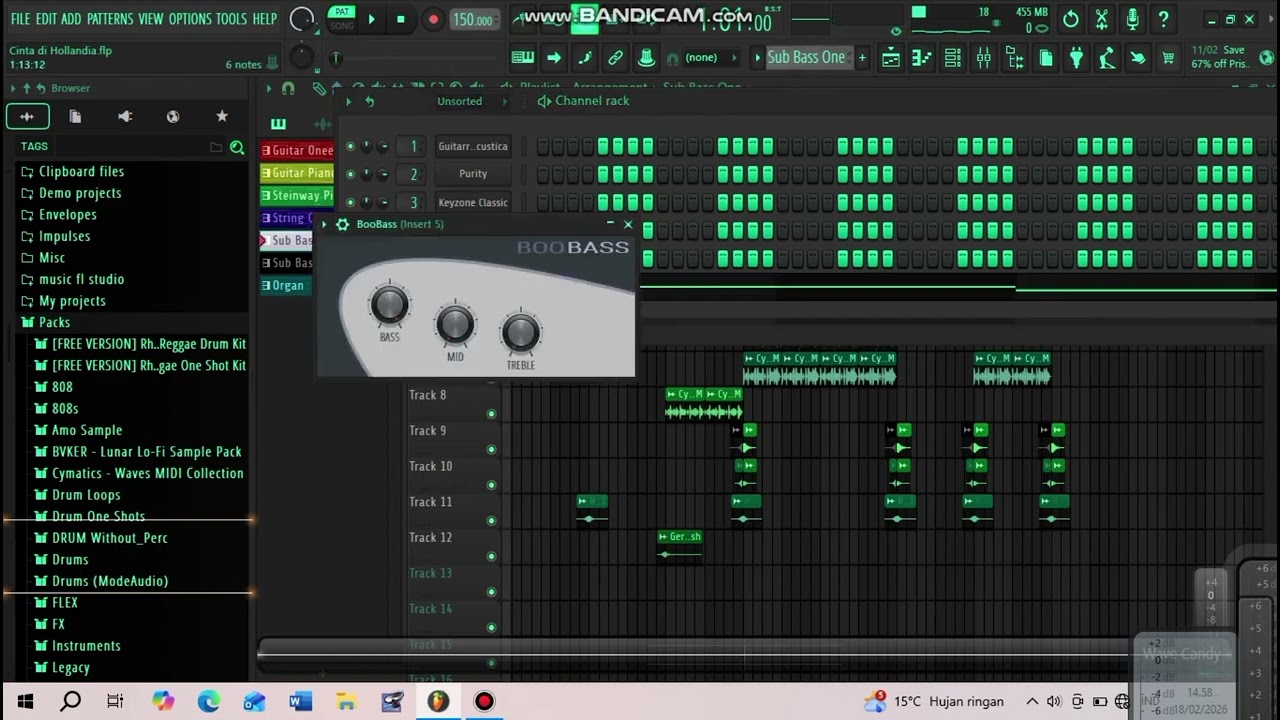The width and height of the screenshot is (1280, 720).
Task: Click the Windows Start button
Action: (25, 701)
